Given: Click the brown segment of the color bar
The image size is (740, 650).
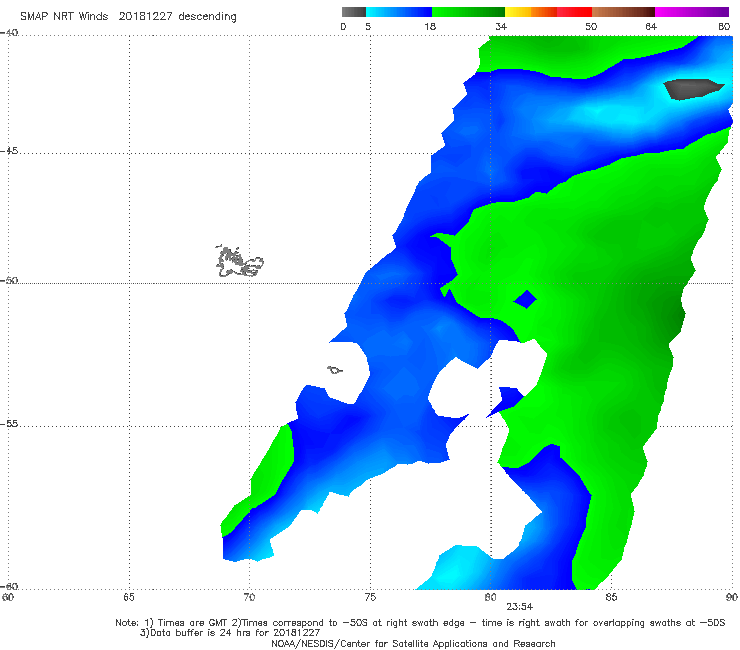Looking at the screenshot, I should 623,12.
